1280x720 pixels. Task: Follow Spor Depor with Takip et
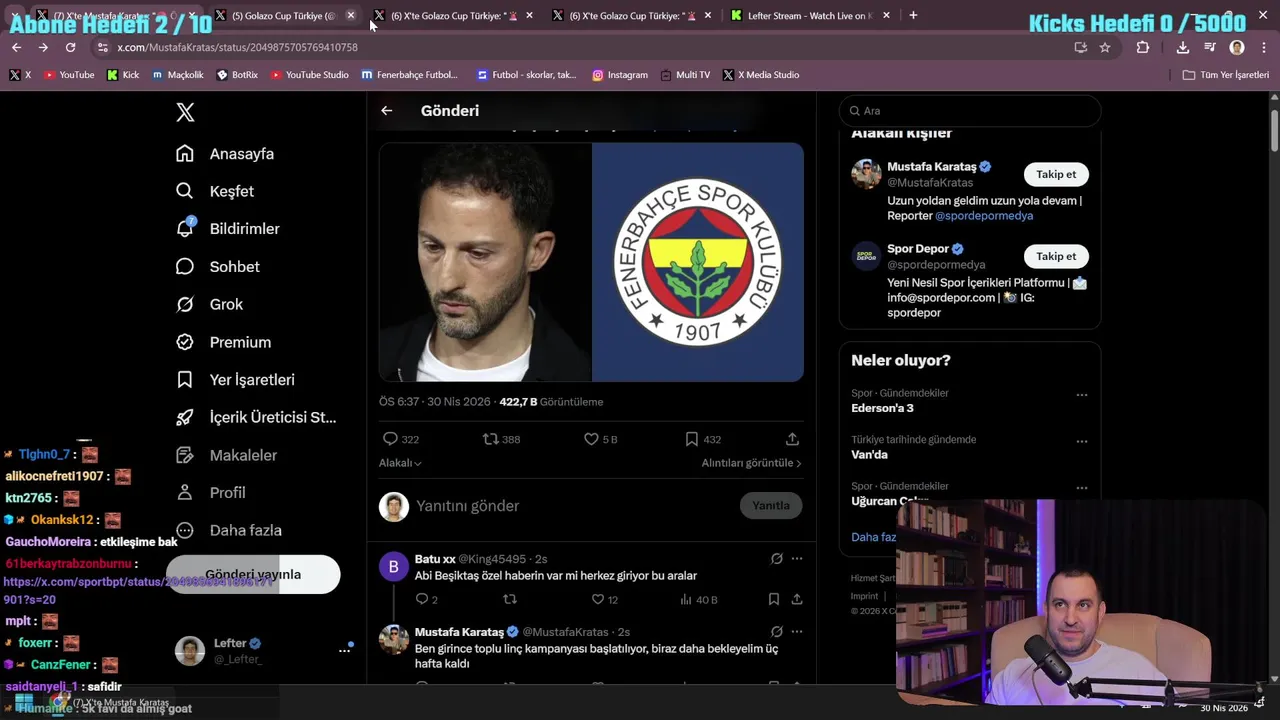point(1056,256)
